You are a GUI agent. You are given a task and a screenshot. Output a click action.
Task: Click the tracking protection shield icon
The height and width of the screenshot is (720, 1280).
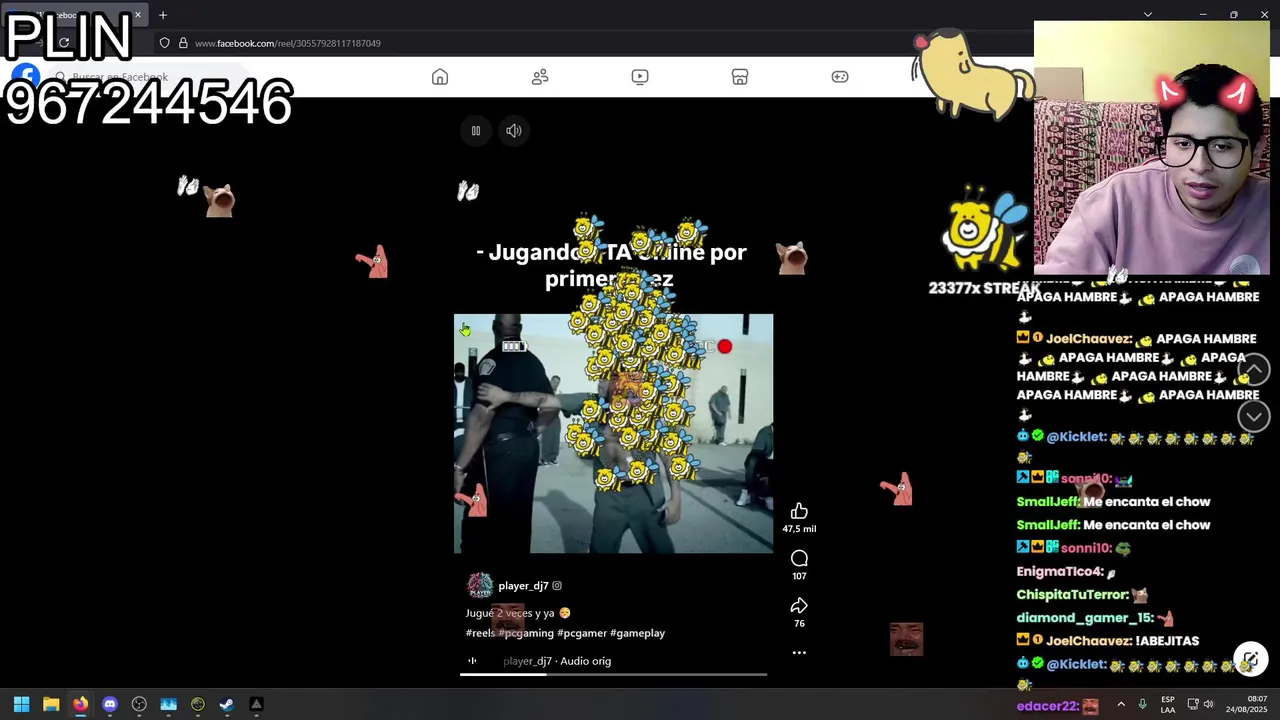click(x=165, y=43)
